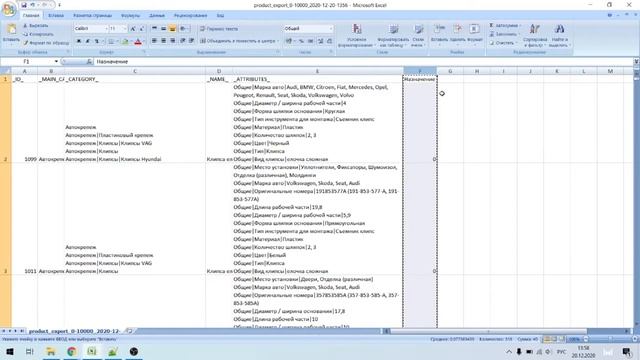Image resolution: width=640 pixels, height=360 pixels.
Task: Open Chrome from the taskbar
Action: pyautogui.click(x=72, y=351)
